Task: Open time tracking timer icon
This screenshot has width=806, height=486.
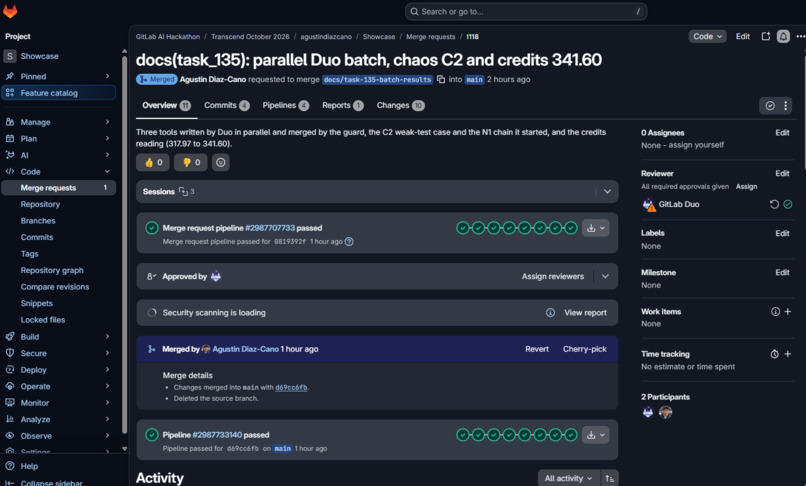Action: click(775, 354)
